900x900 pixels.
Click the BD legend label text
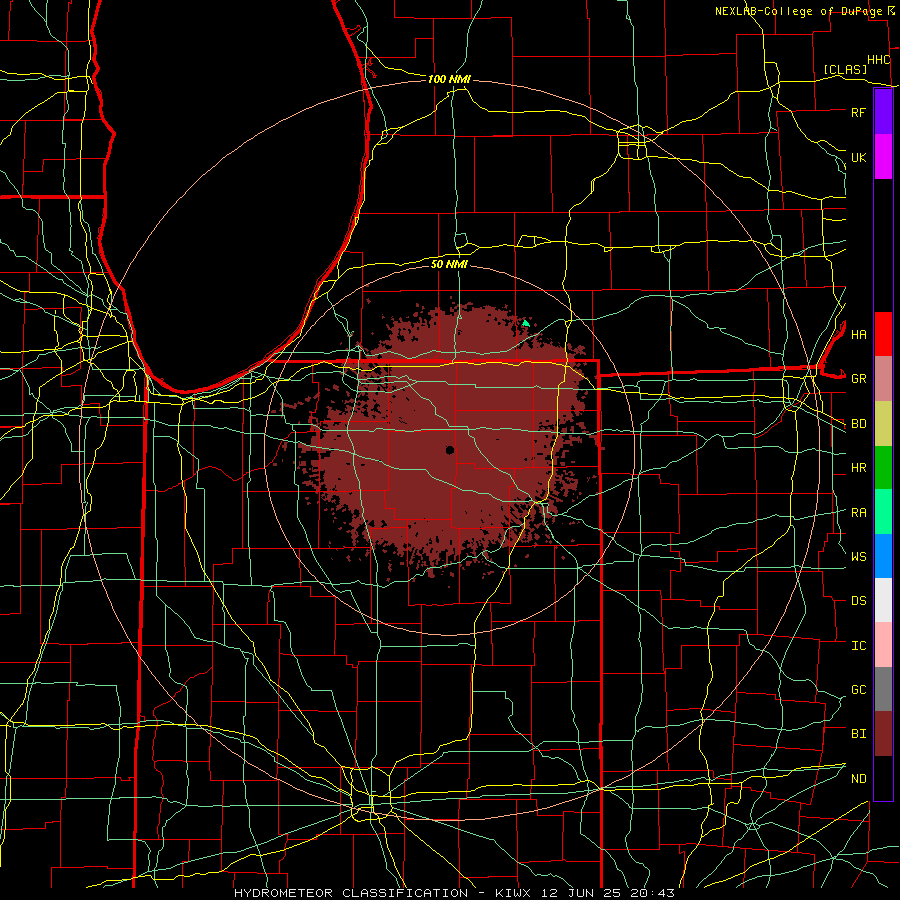tap(859, 424)
